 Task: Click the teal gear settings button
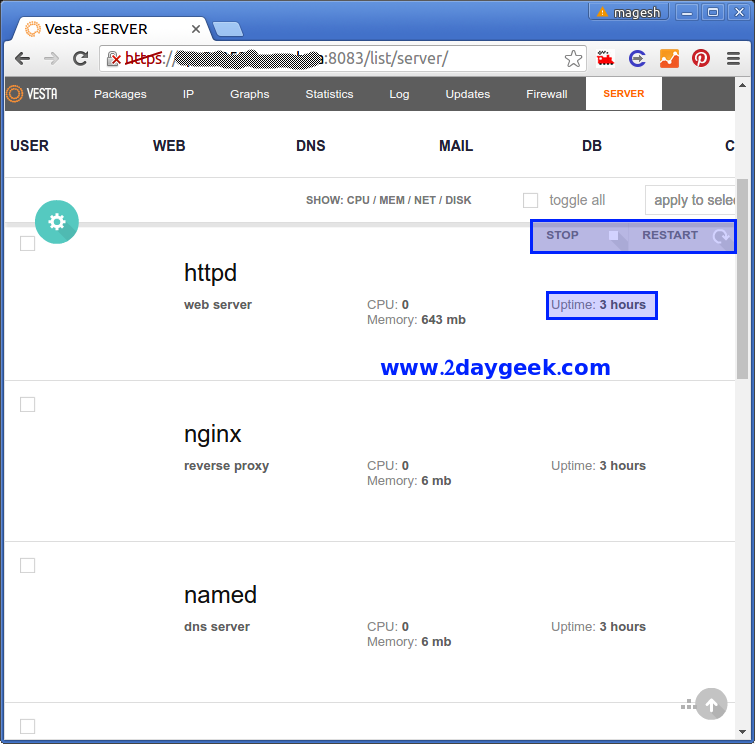coord(57,222)
